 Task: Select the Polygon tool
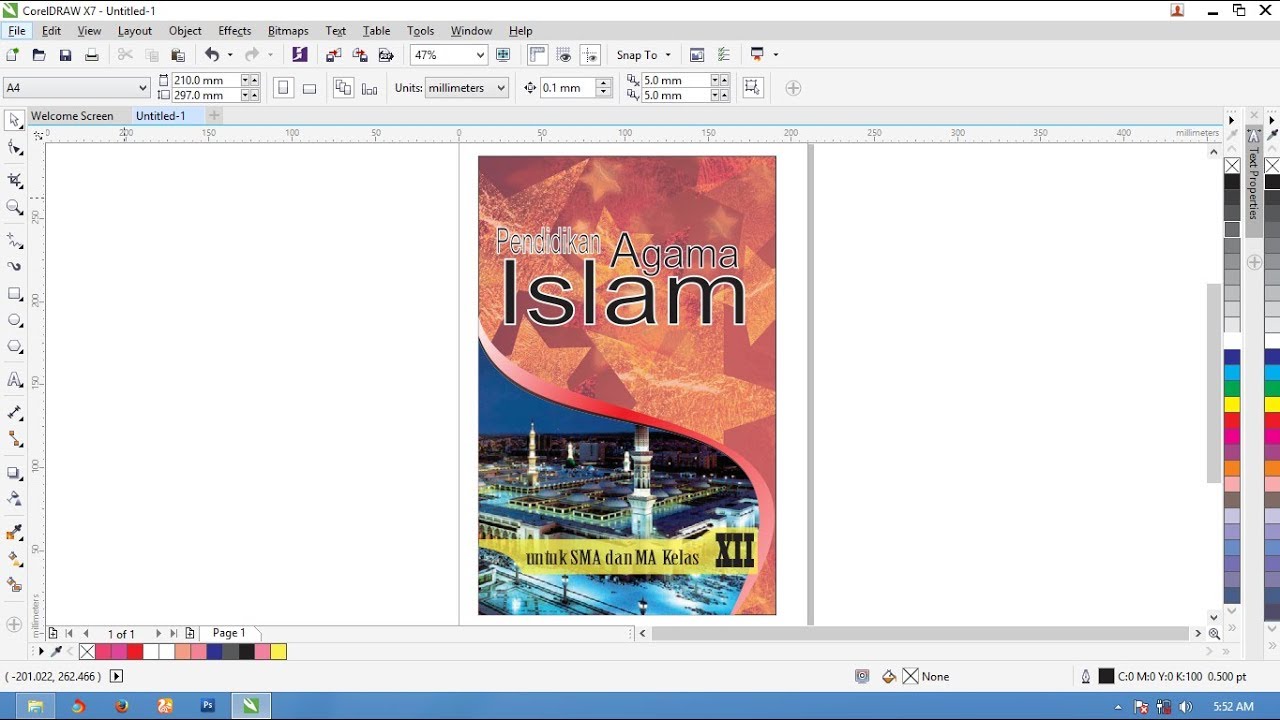tap(15, 347)
